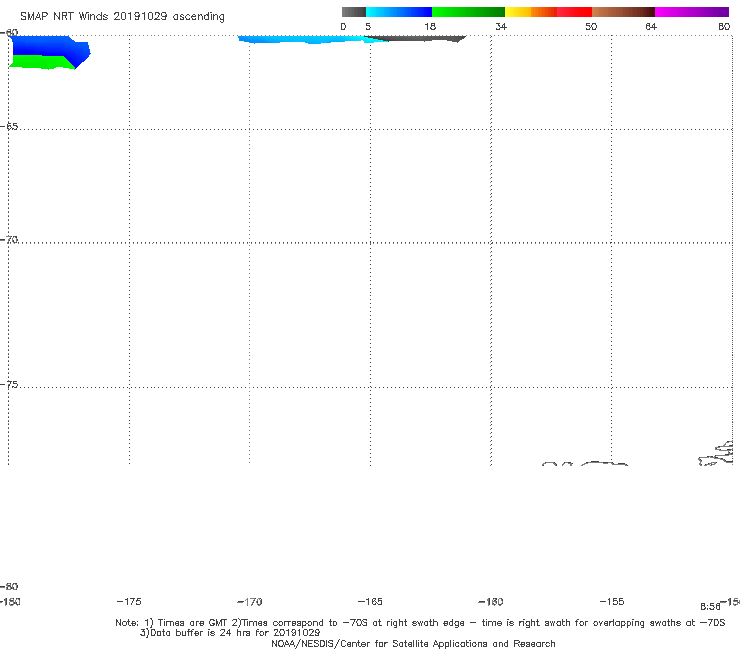Click the -155 longitude axis label
Viewport: 740px width, 650px height.
click(612, 602)
